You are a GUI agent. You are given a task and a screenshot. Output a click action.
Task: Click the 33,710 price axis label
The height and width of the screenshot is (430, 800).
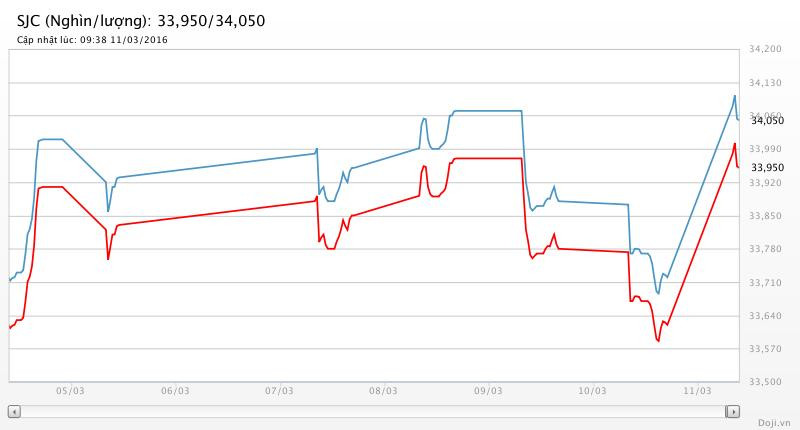click(x=765, y=283)
